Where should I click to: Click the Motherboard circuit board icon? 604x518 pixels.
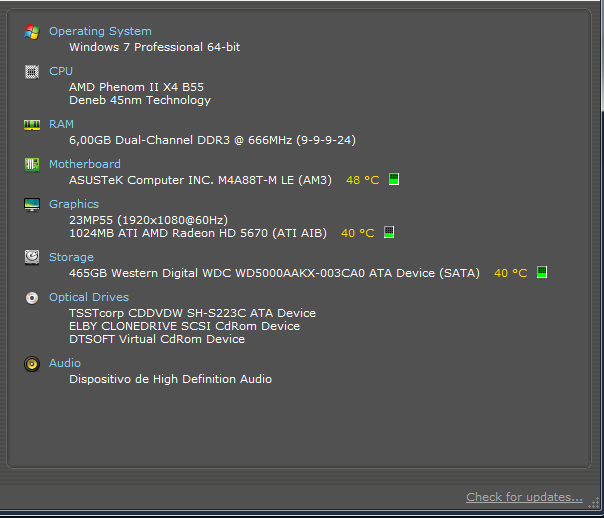tap(32, 165)
